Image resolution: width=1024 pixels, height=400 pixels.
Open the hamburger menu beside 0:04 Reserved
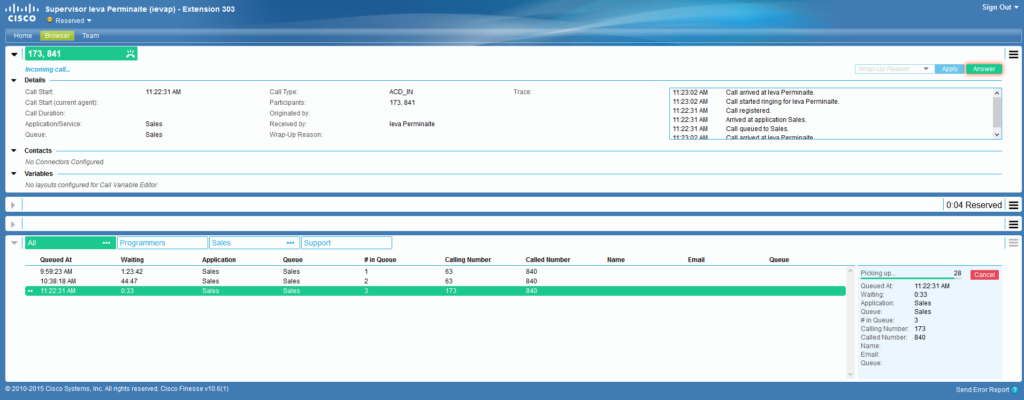tap(1013, 205)
